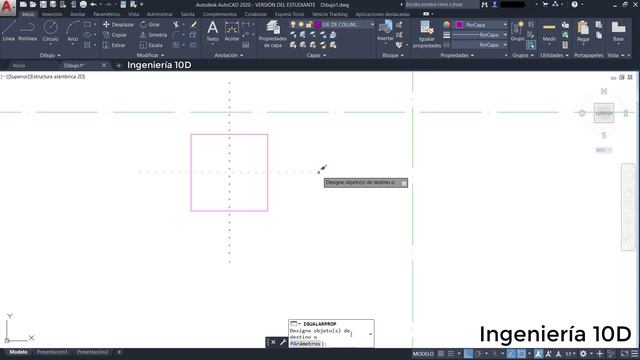Expand the Anotación panel
The image size is (640, 360).
pos(229,55)
